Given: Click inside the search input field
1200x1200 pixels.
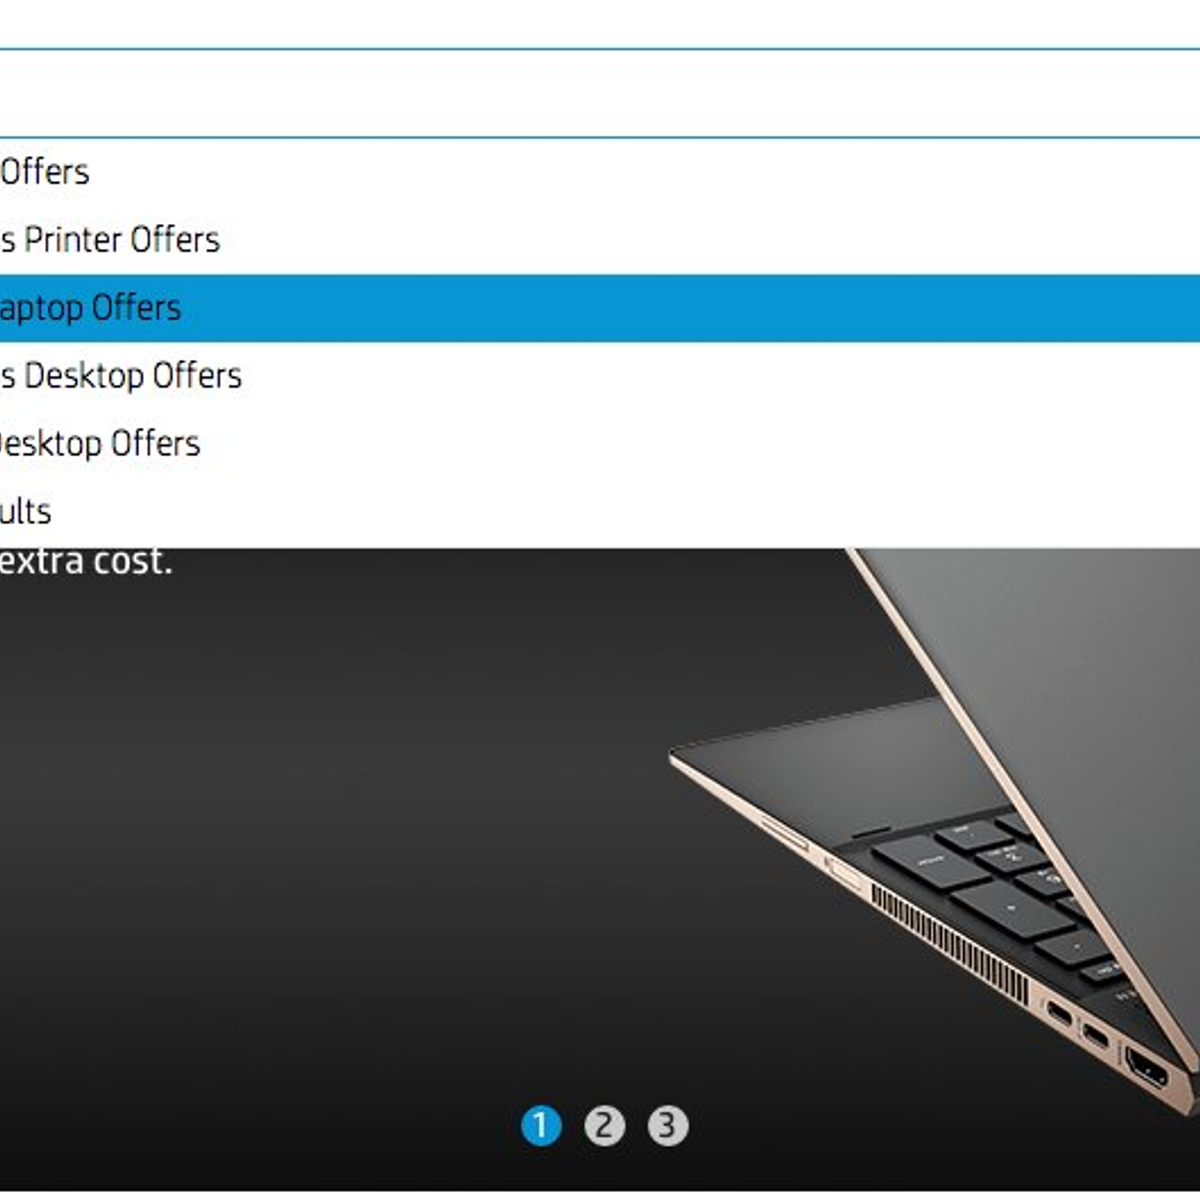Looking at the screenshot, I should pyautogui.click(x=600, y=93).
